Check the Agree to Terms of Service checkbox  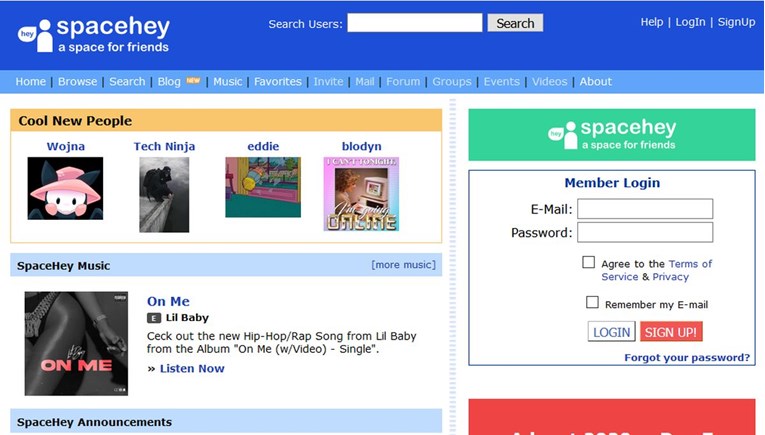click(588, 262)
